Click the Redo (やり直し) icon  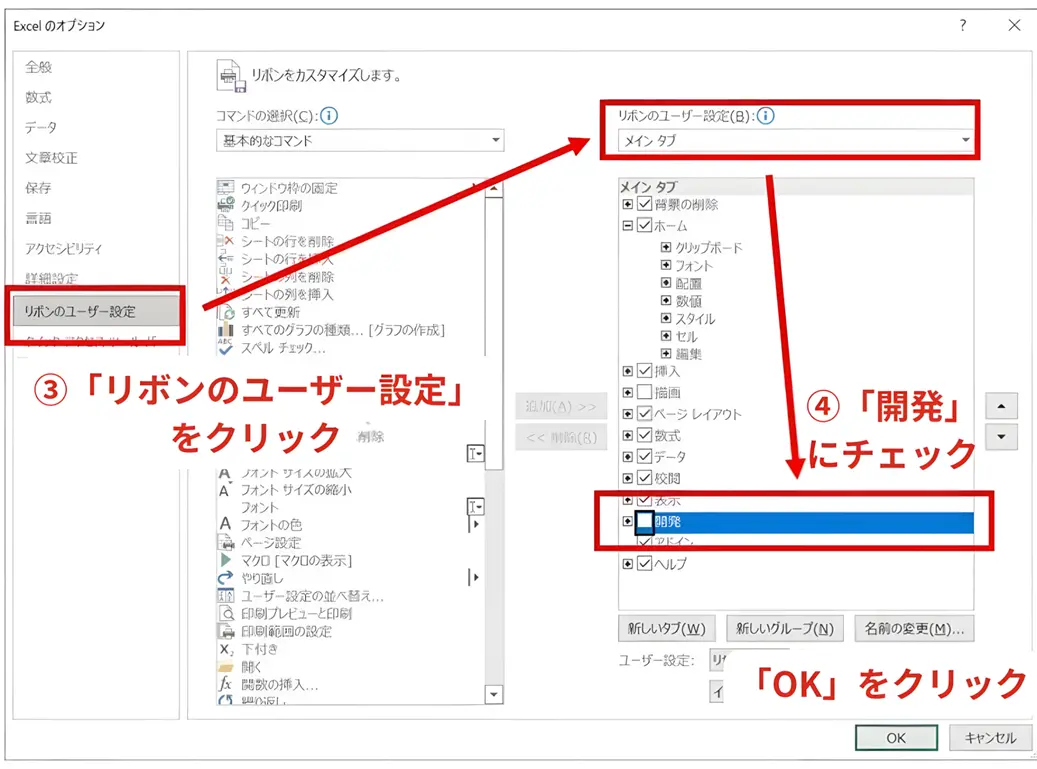(x=226, y=578)
